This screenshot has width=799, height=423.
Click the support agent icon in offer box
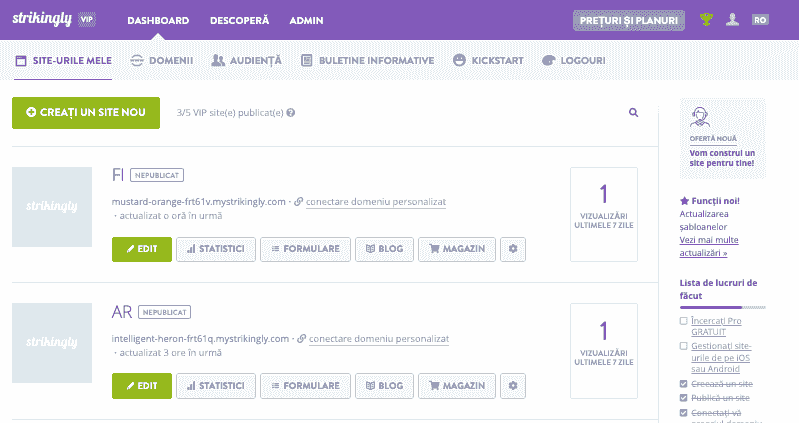click(x=700, y=117)
